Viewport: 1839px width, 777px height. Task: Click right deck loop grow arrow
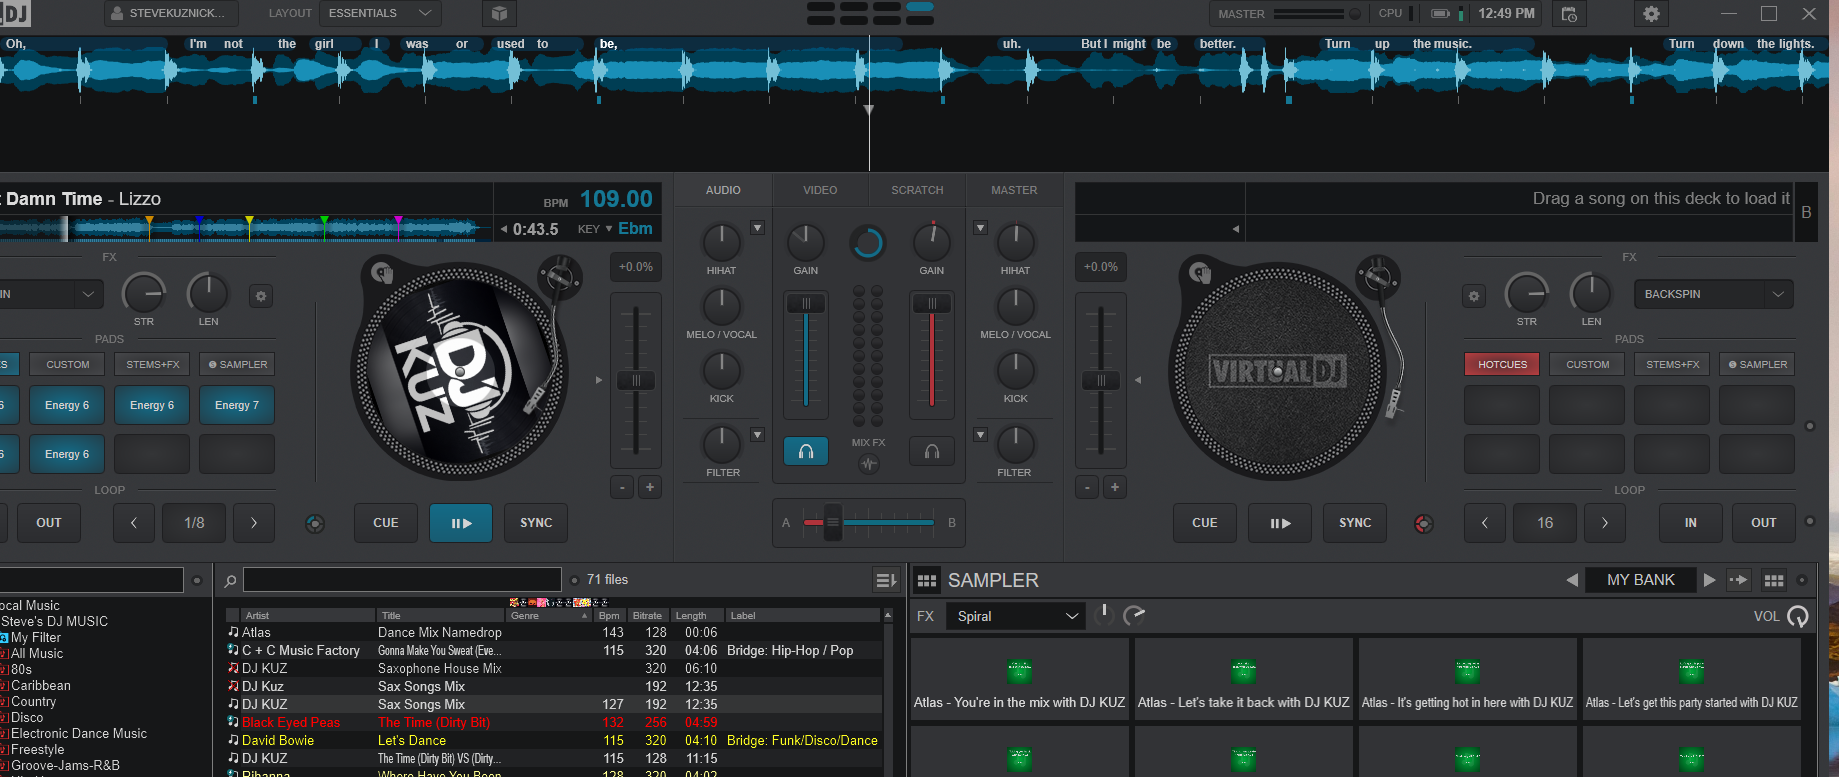pos(1605,523)
